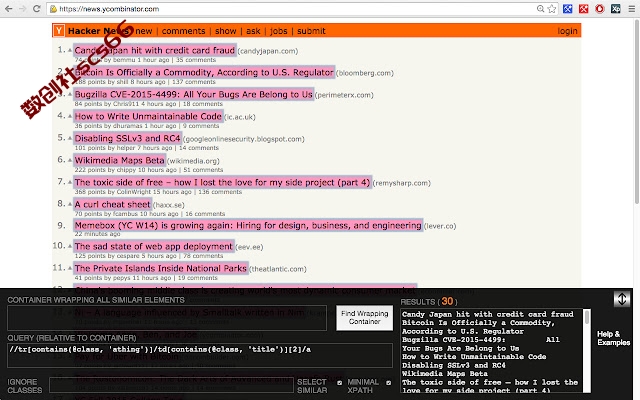Click the red circular extension icon

tap(600, 9)
